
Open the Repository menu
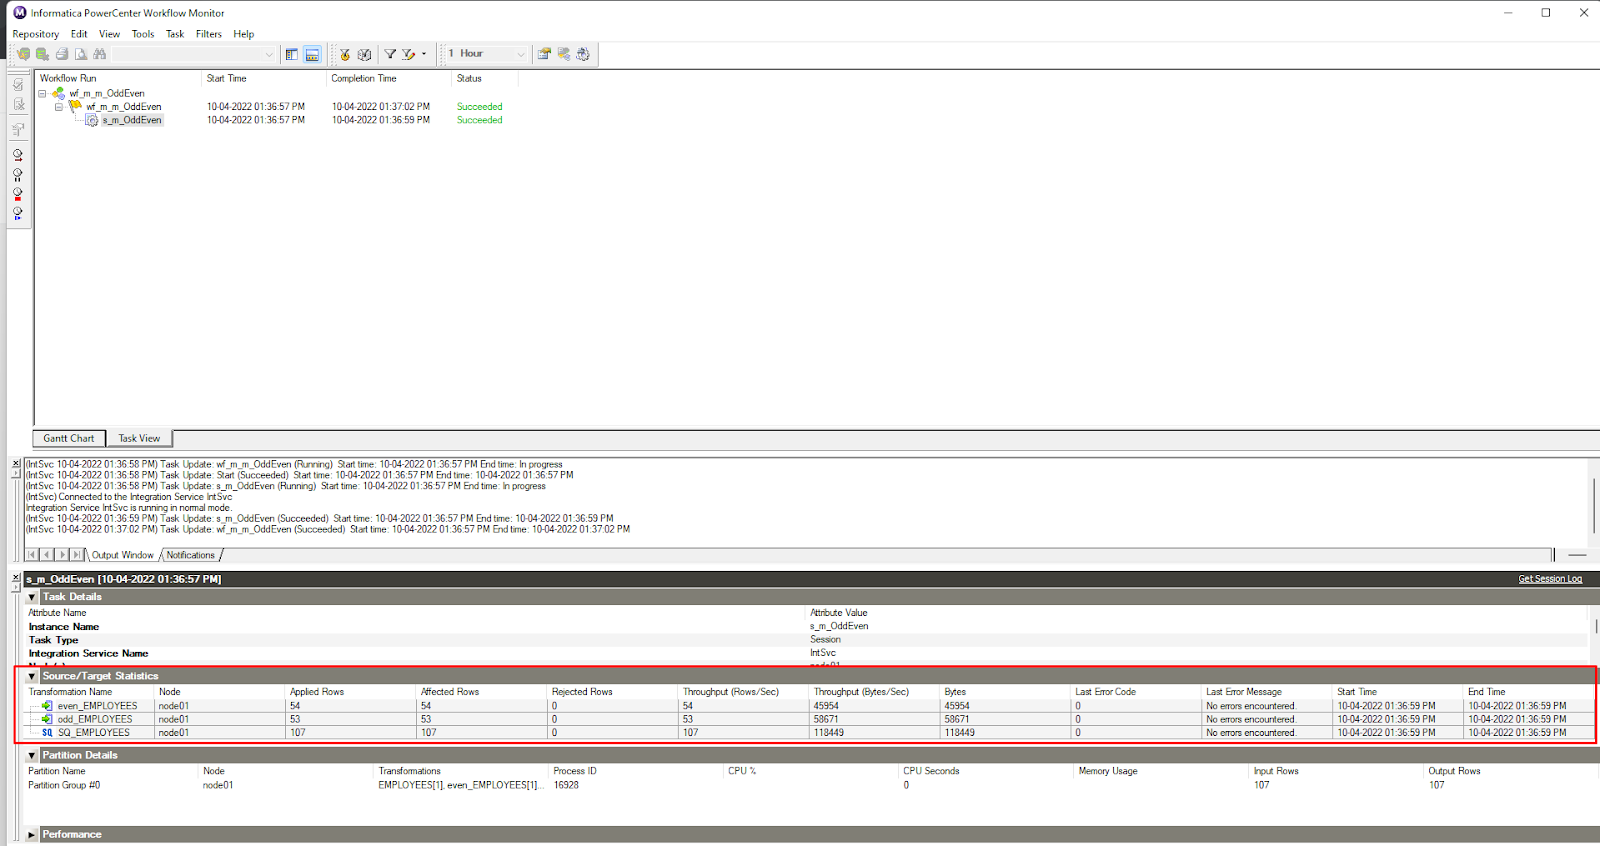coord(36,34)
